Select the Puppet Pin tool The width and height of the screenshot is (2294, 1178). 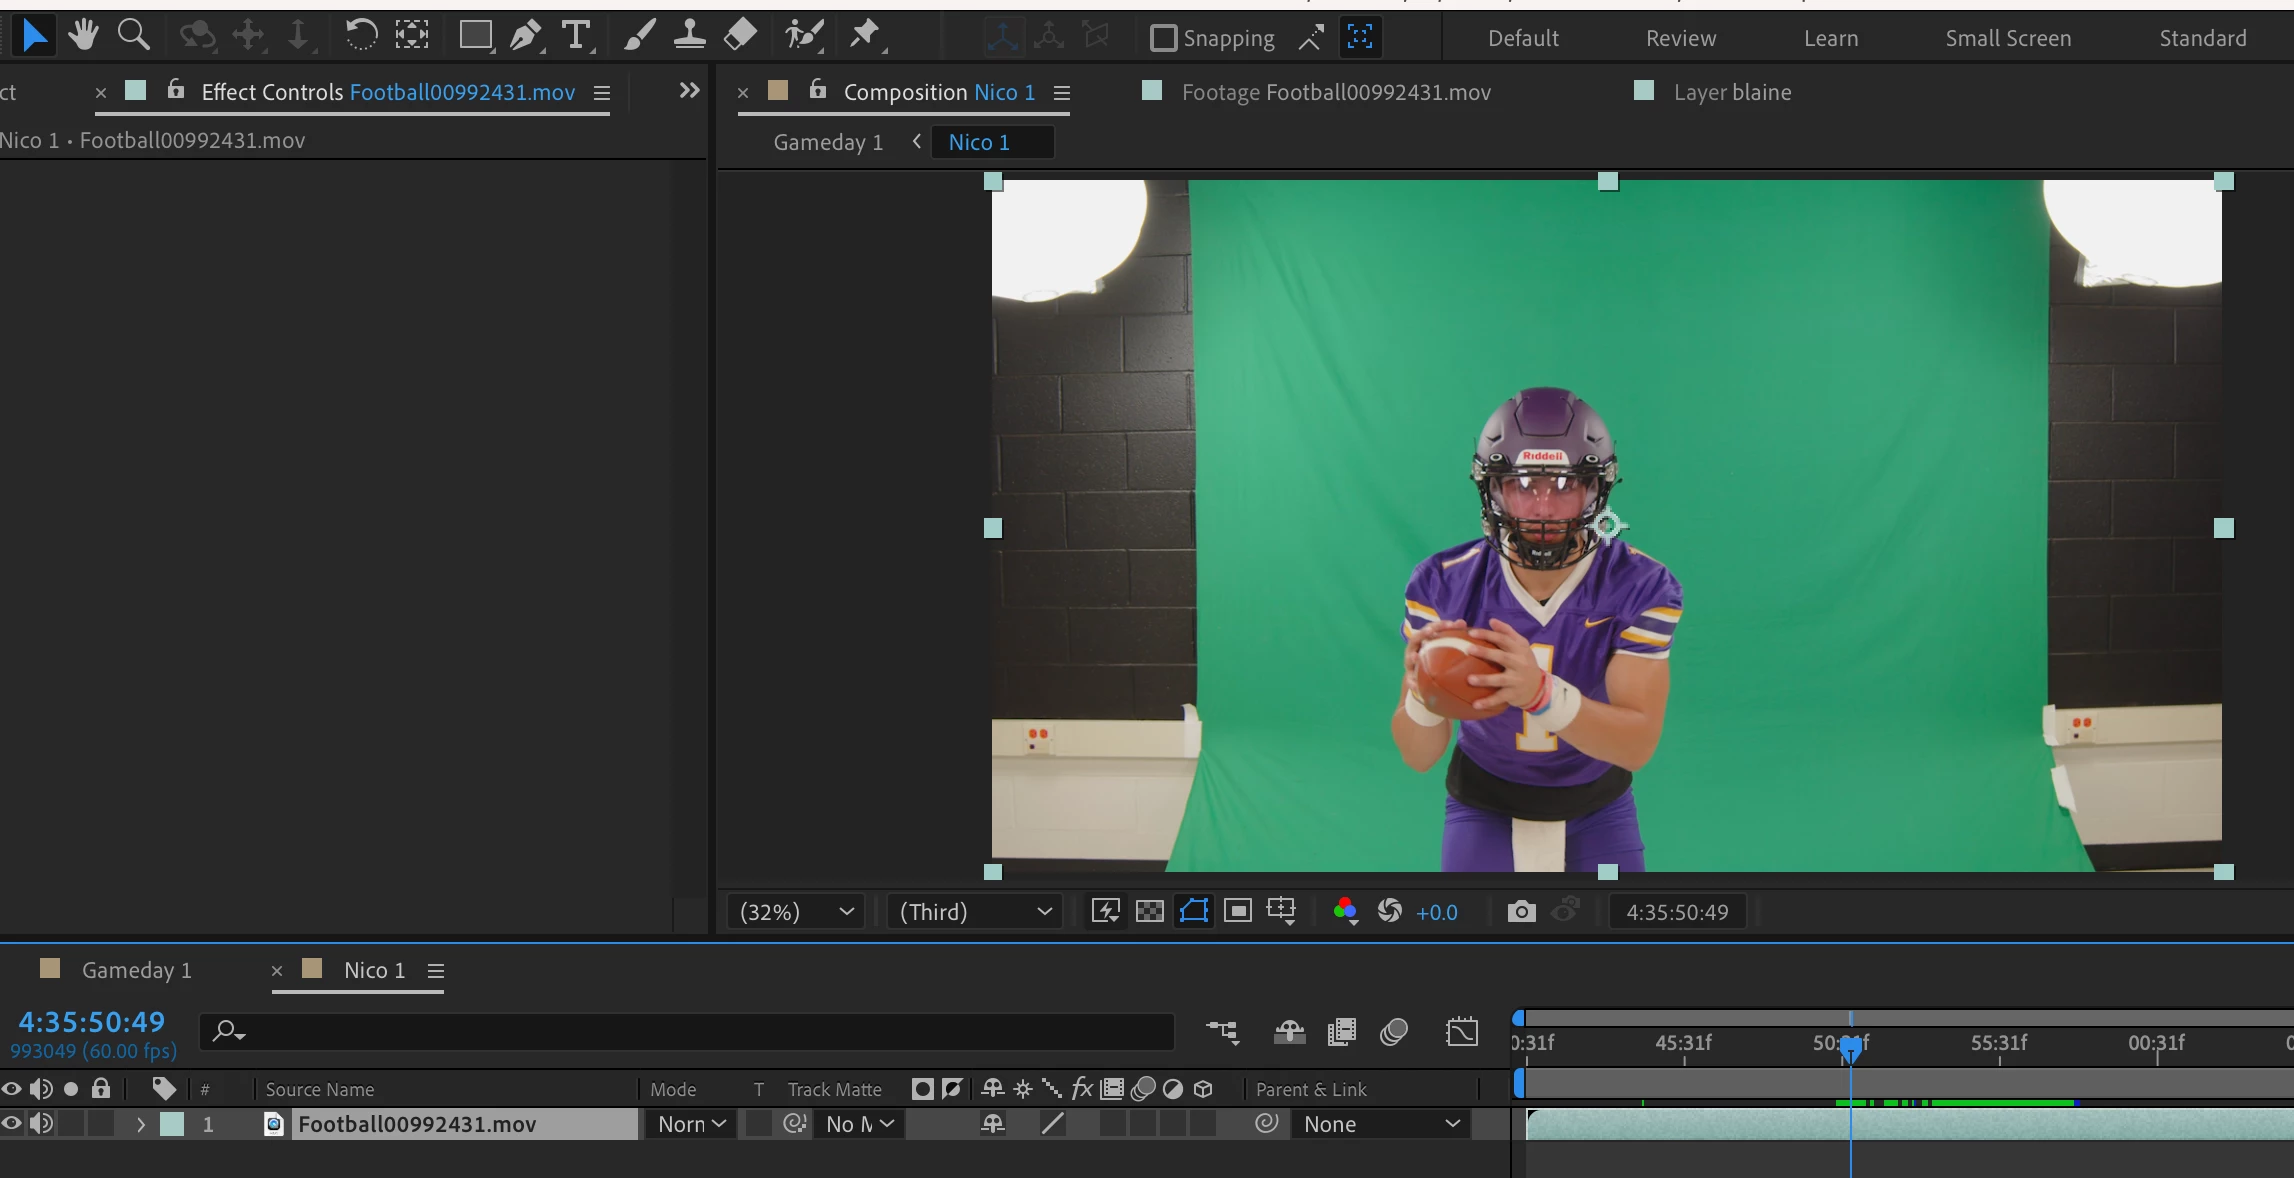point(865,36)
